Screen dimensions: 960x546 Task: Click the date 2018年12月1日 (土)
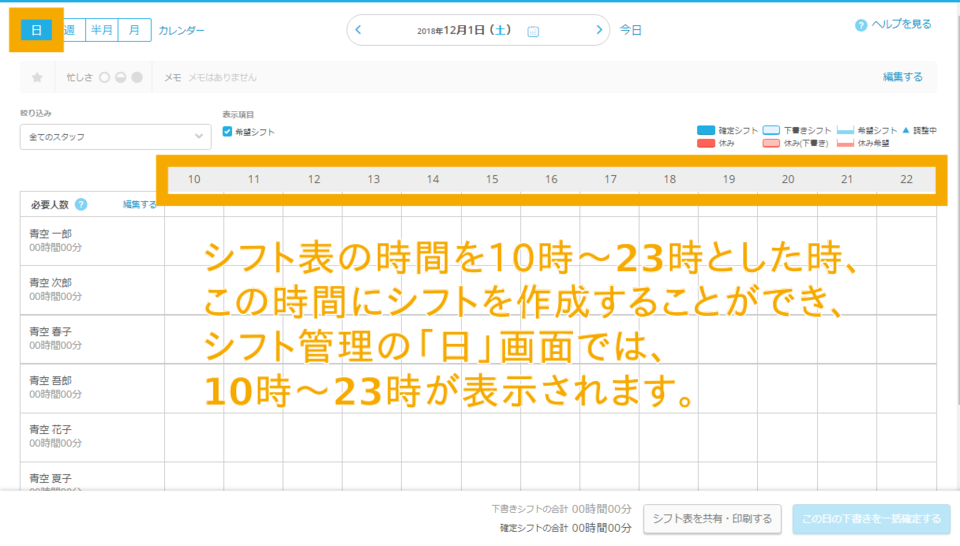coord(464,31)
